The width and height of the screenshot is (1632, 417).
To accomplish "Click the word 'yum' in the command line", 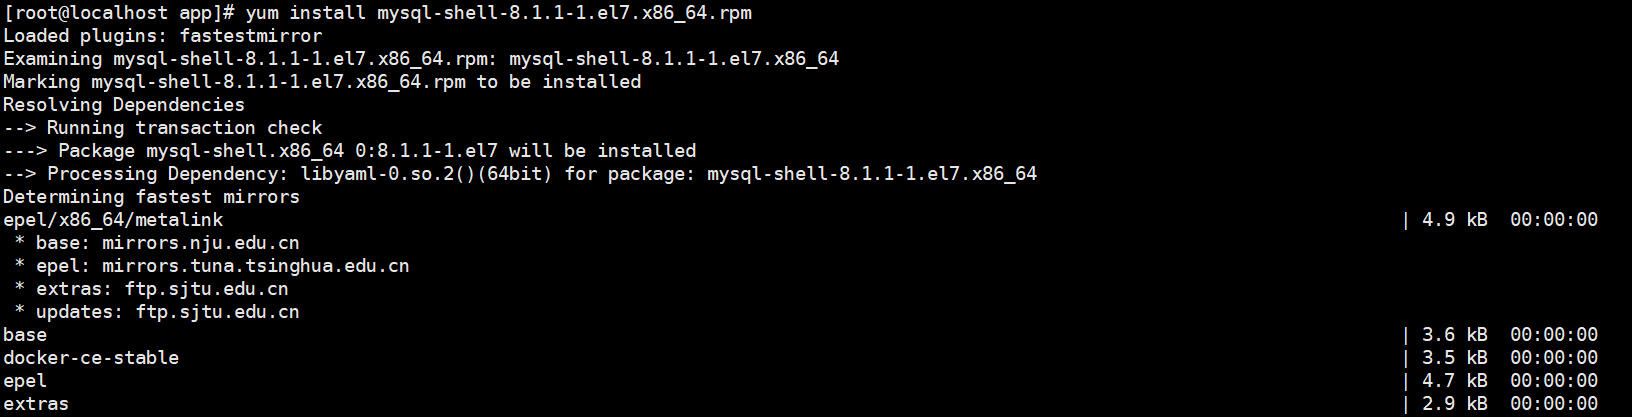I will click(x=261, y=13).
